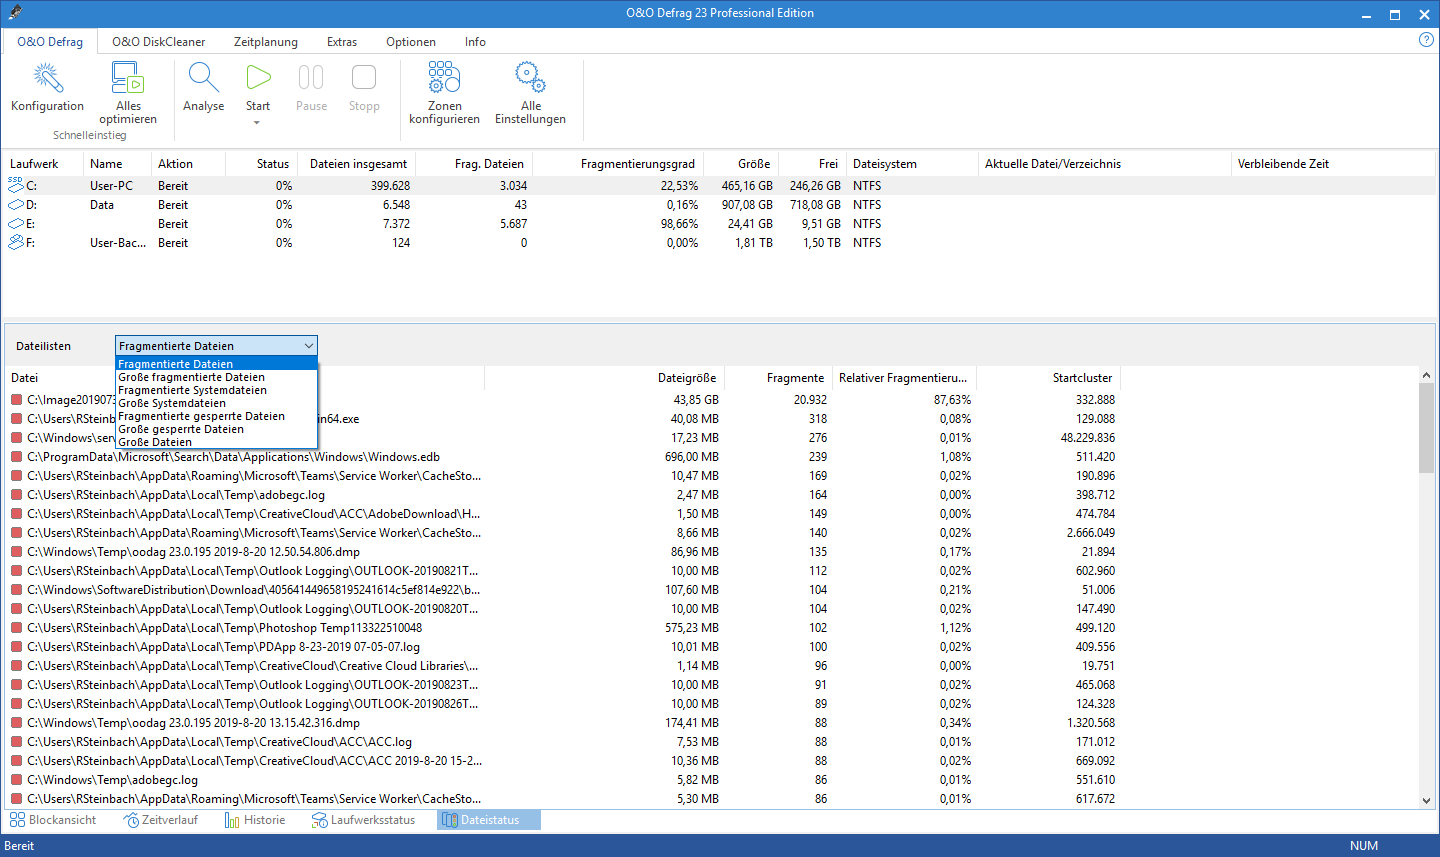The width and height of the screenshot is (1440, 857).
Task: Sort by Fragmentierungsgrad column header
Action: tap(618, 164)
